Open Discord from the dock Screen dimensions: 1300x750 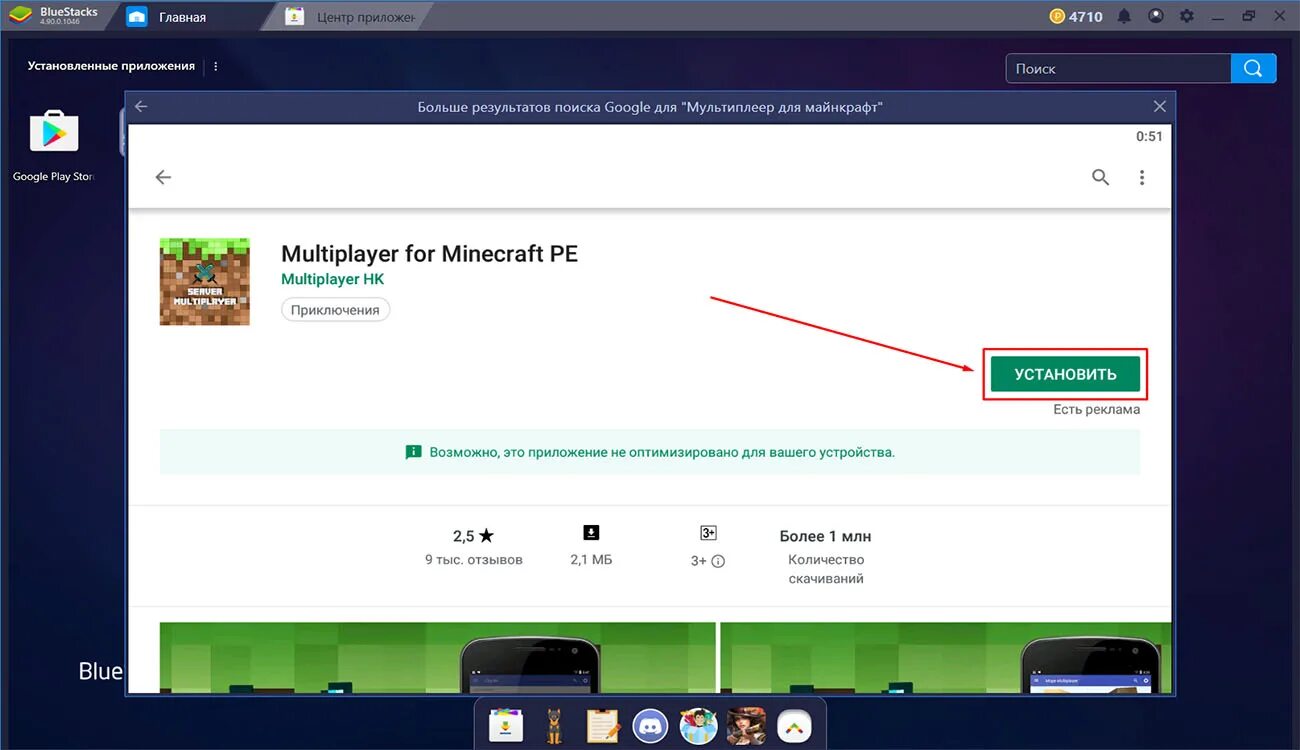pyautogui.click(x=650, y=725)
